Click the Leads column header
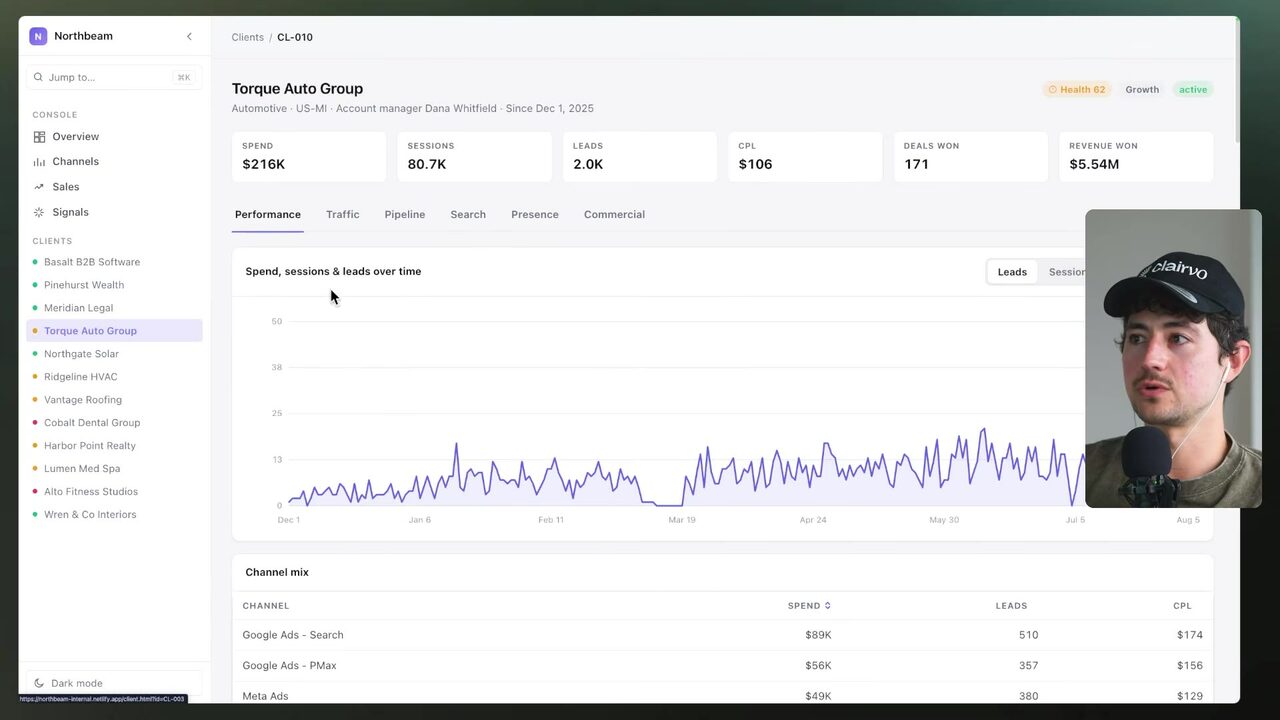This screenshot has height=720, width=1280. coord(1011,606)
